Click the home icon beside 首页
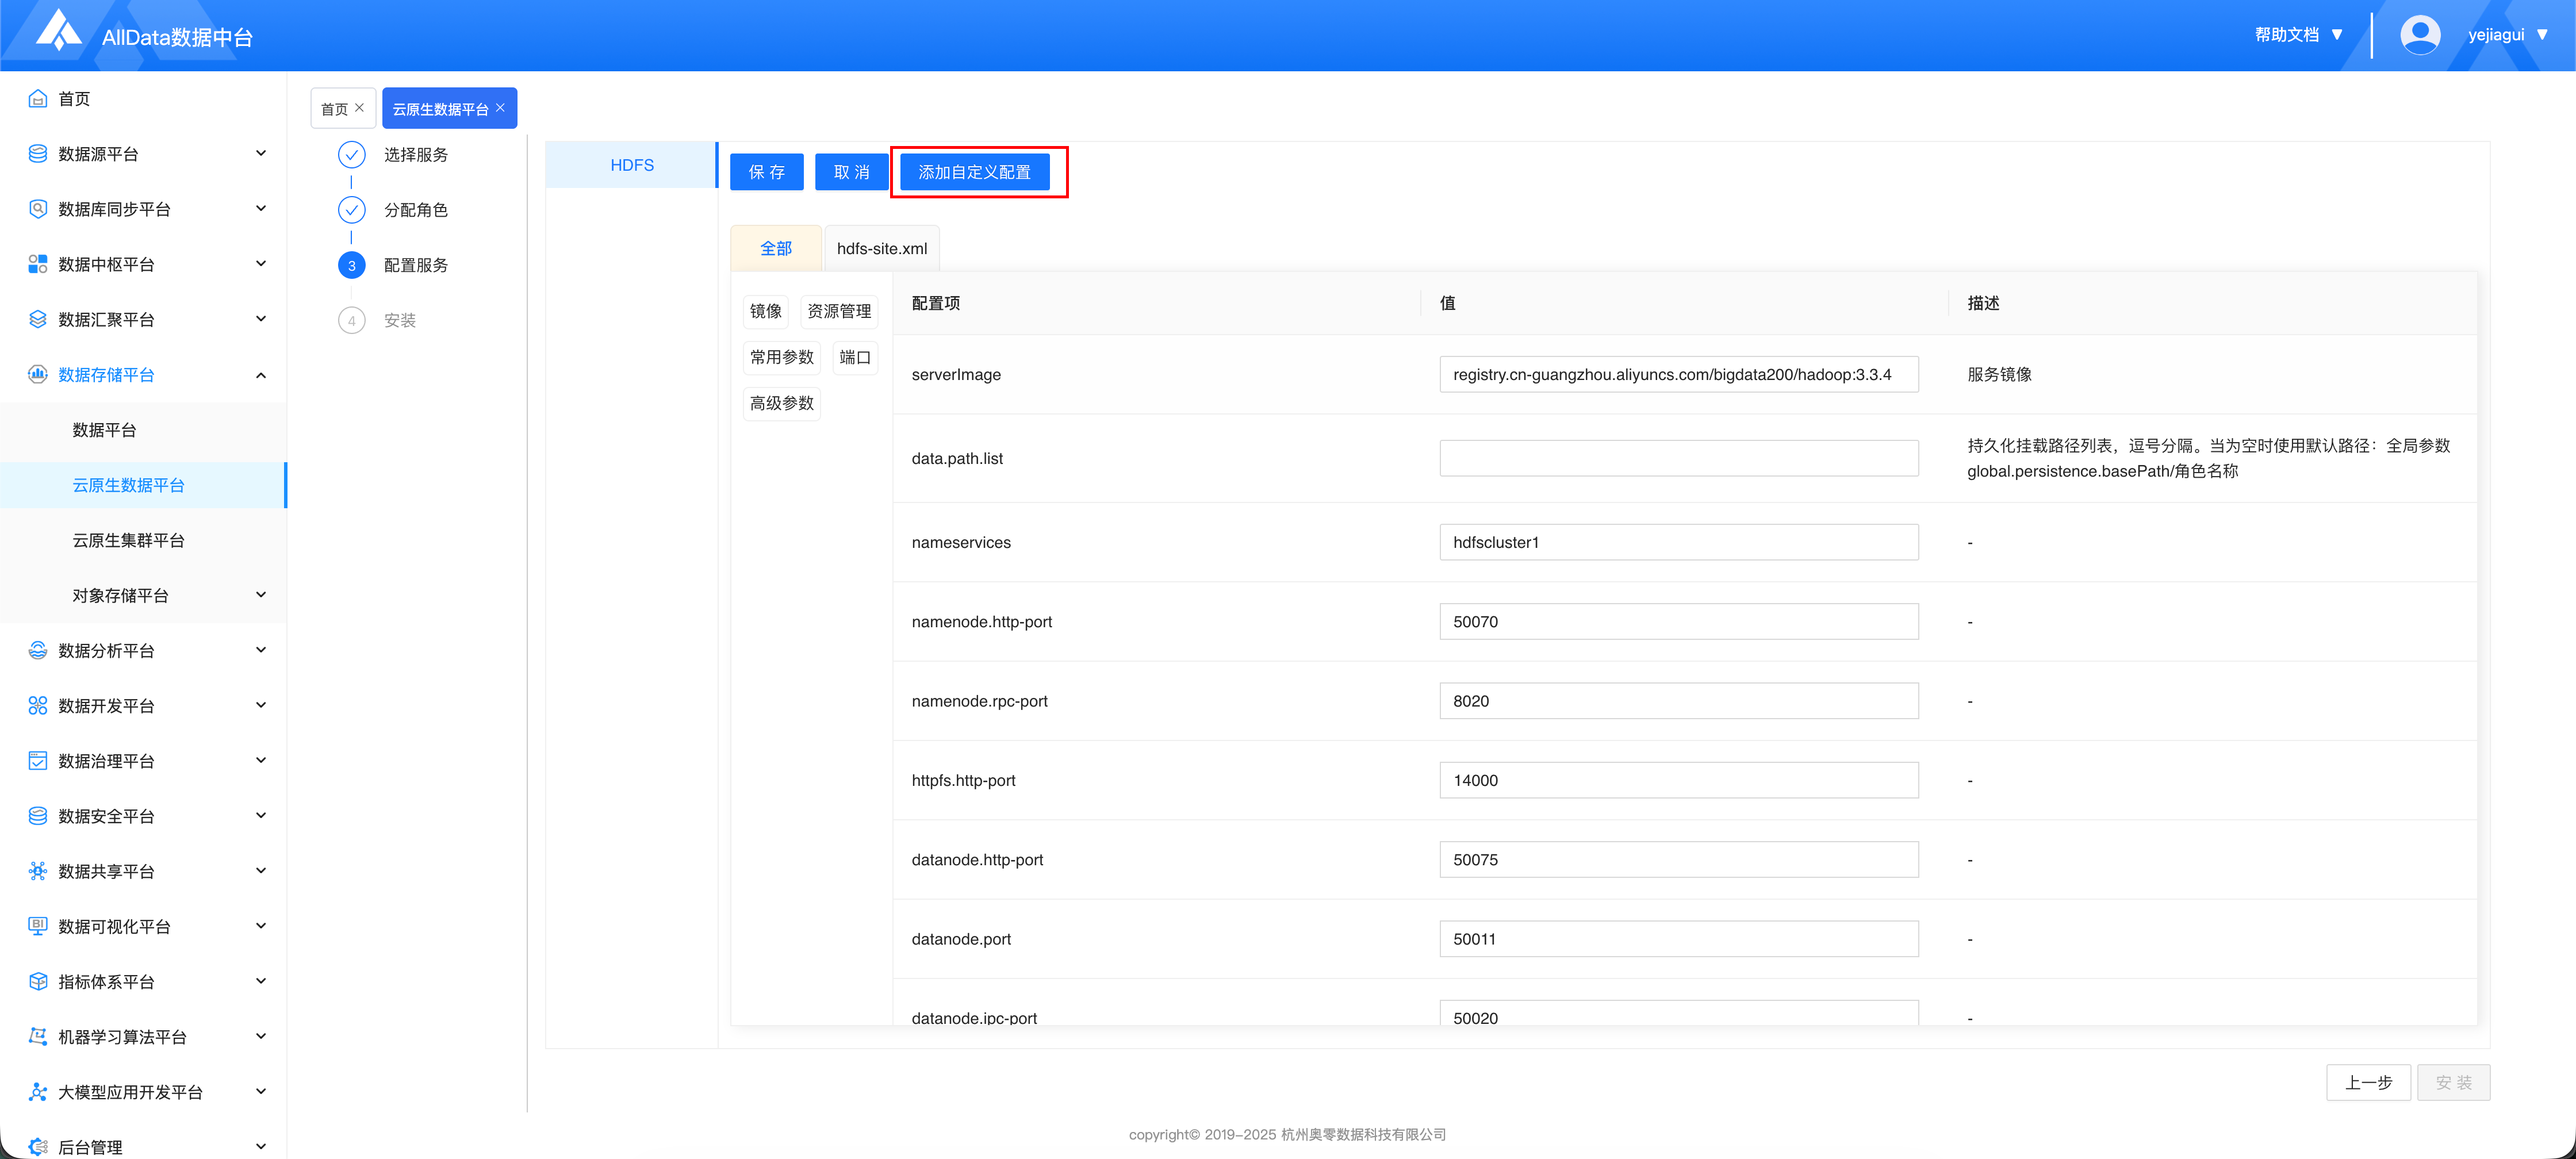 pos(38,98)
